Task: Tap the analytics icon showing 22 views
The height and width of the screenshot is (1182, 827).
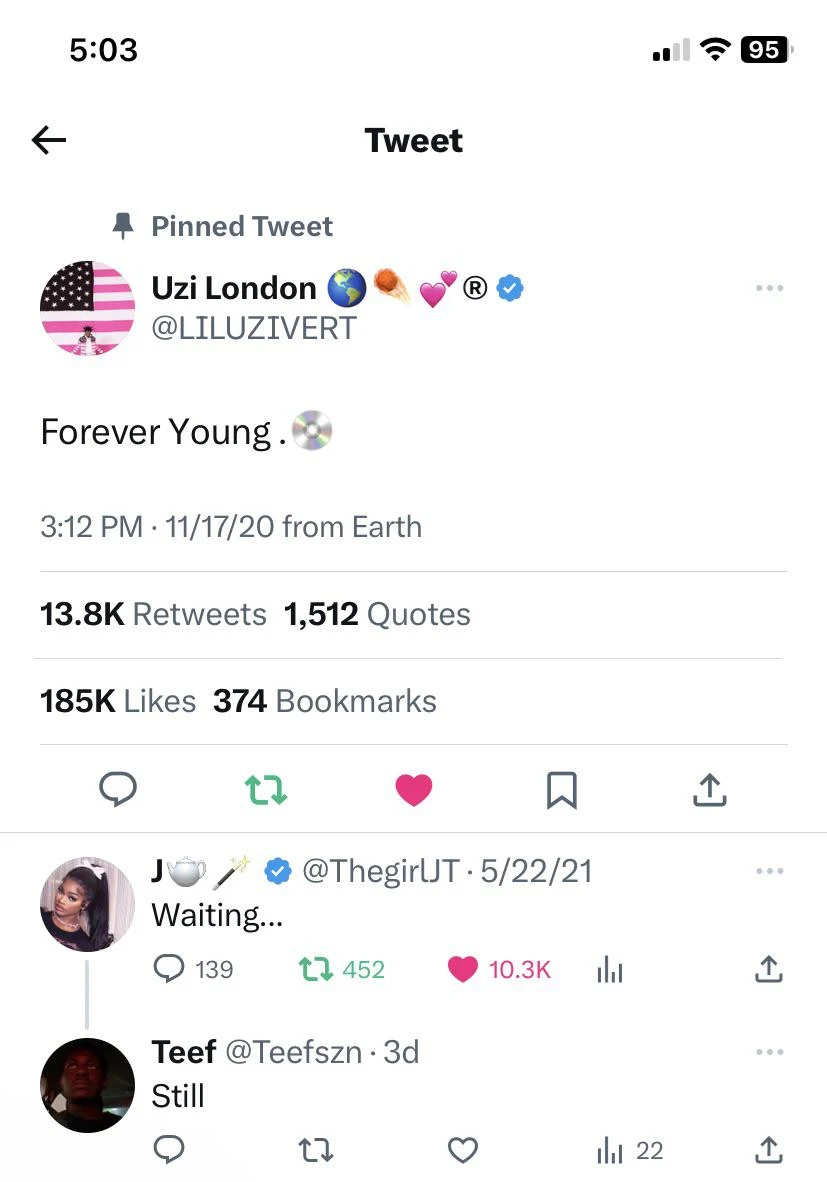Action: coord(610,1150)
